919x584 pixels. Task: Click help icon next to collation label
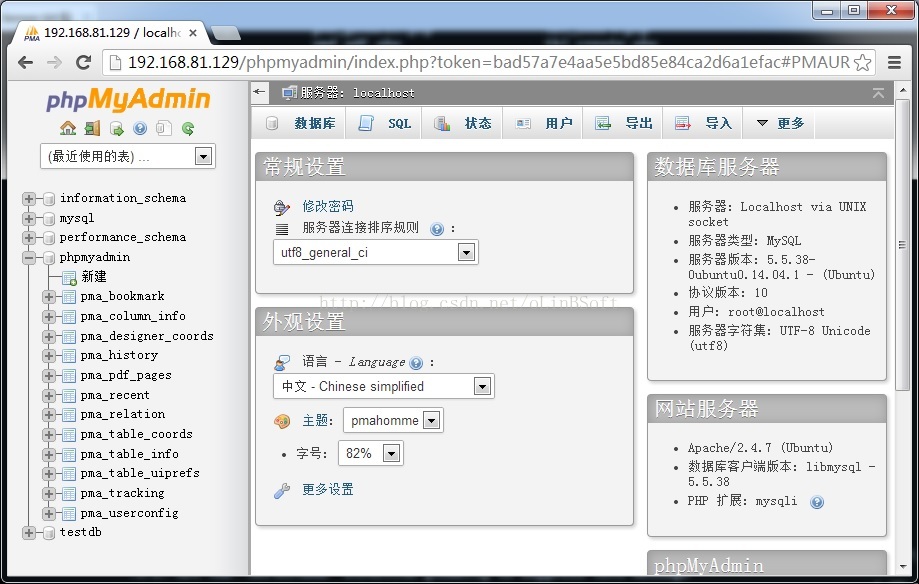[437, 229]
